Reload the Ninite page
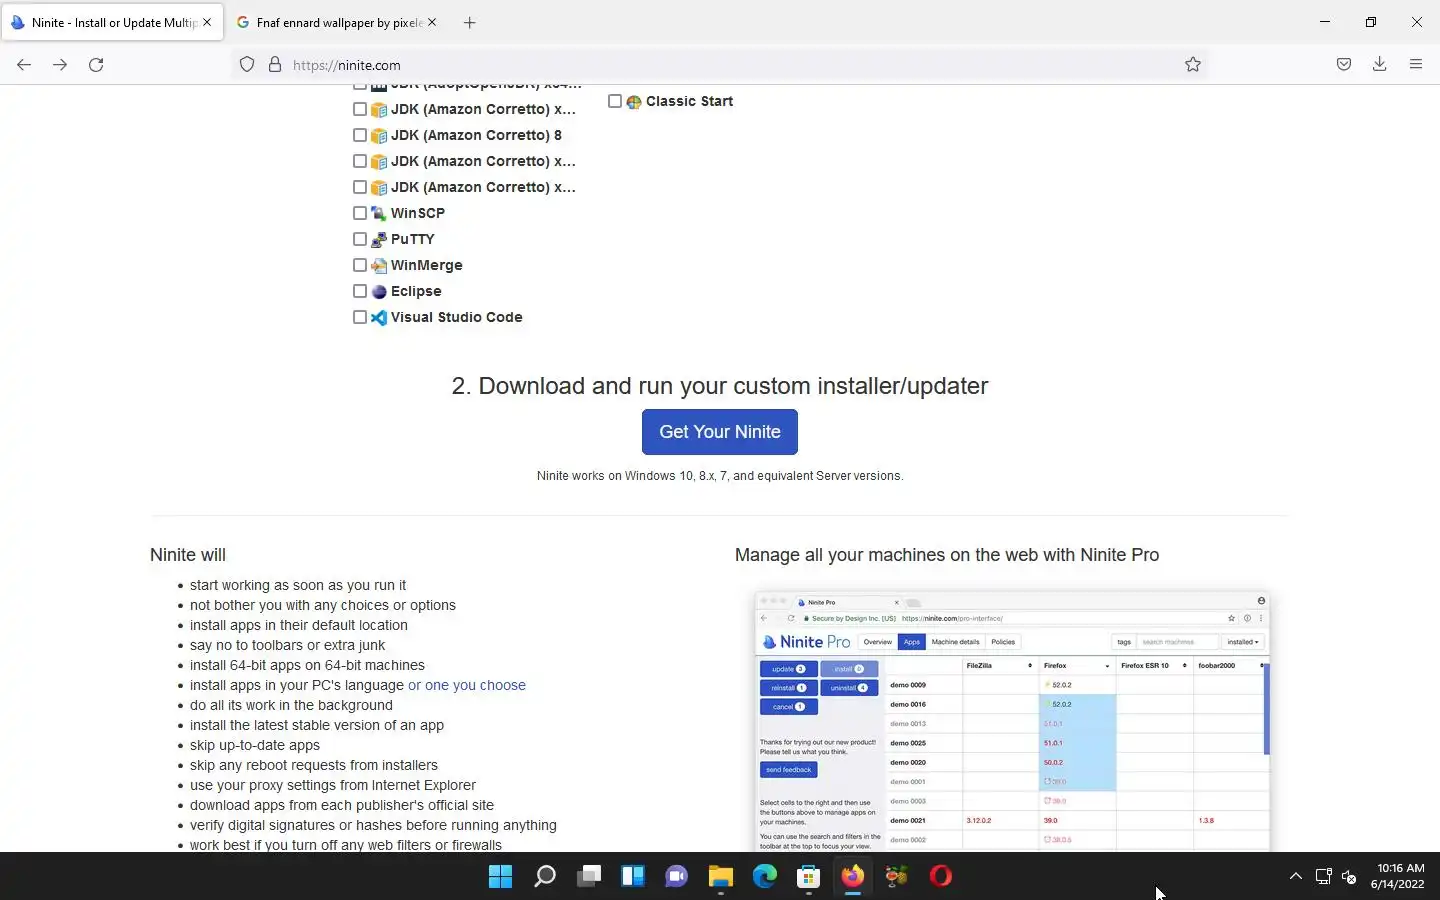 pyautogui.click(x=96, y=64)
